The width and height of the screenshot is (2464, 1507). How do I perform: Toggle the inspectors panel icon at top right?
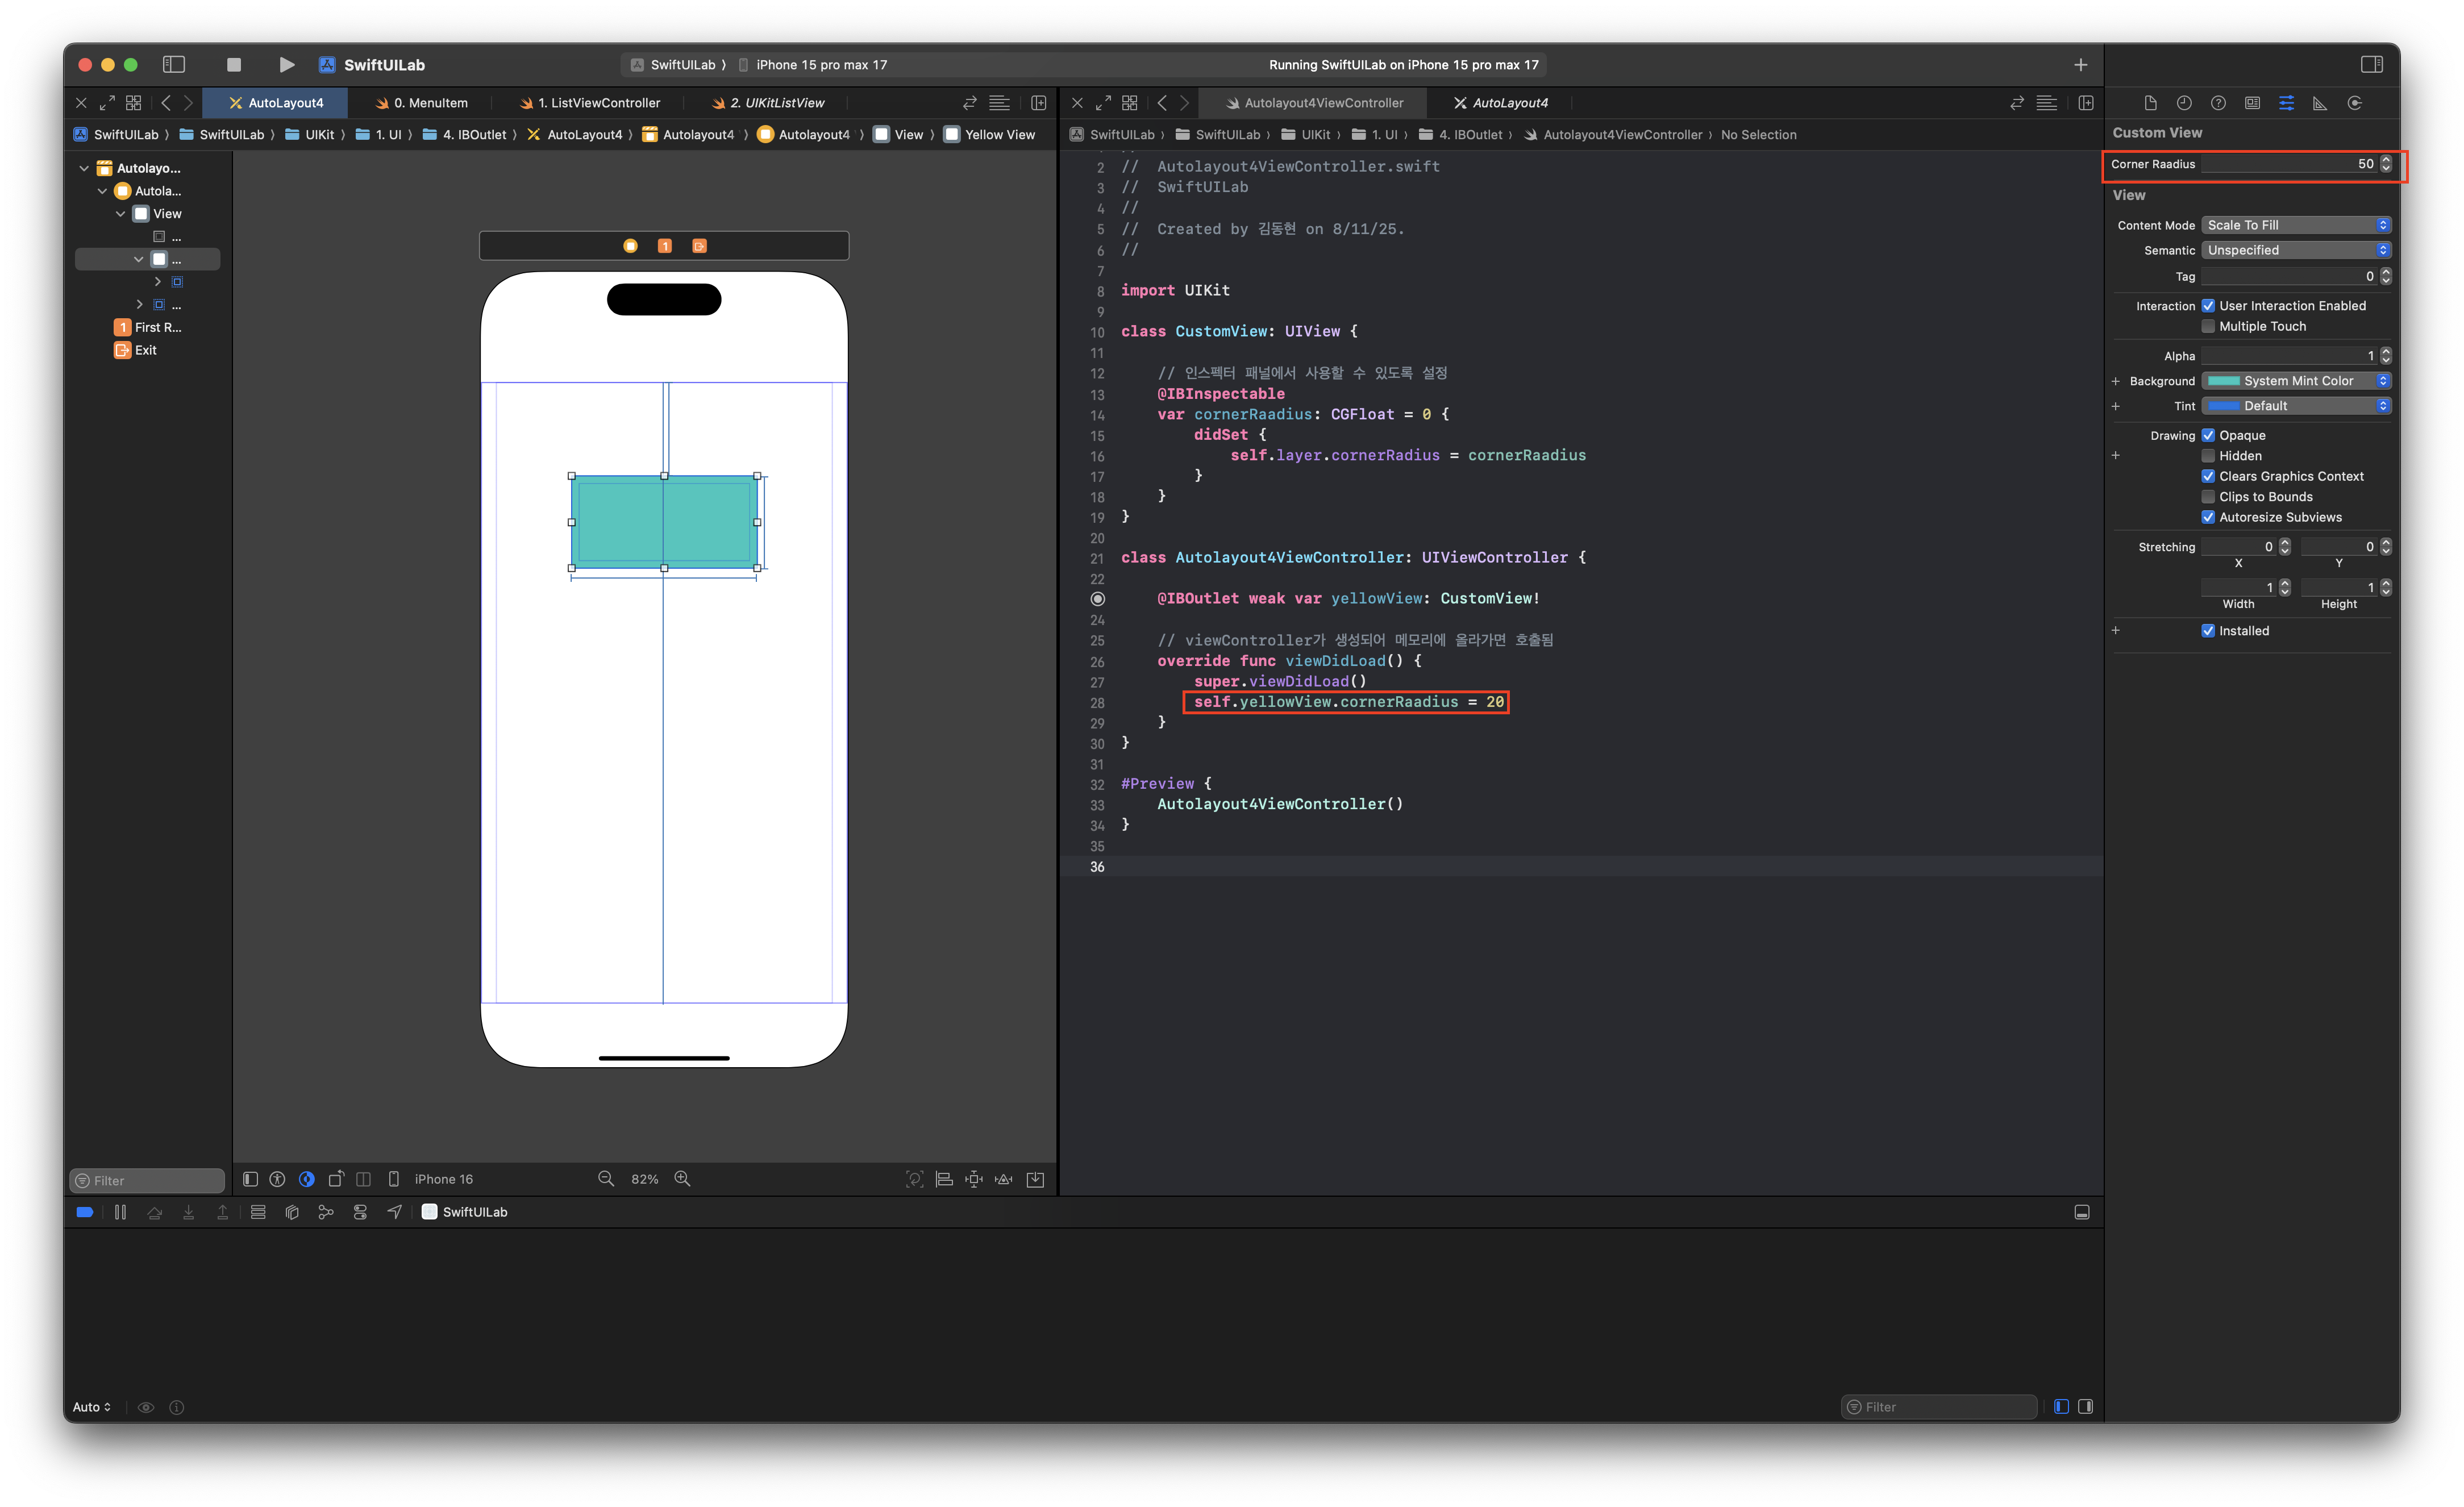click(2371, 64)
